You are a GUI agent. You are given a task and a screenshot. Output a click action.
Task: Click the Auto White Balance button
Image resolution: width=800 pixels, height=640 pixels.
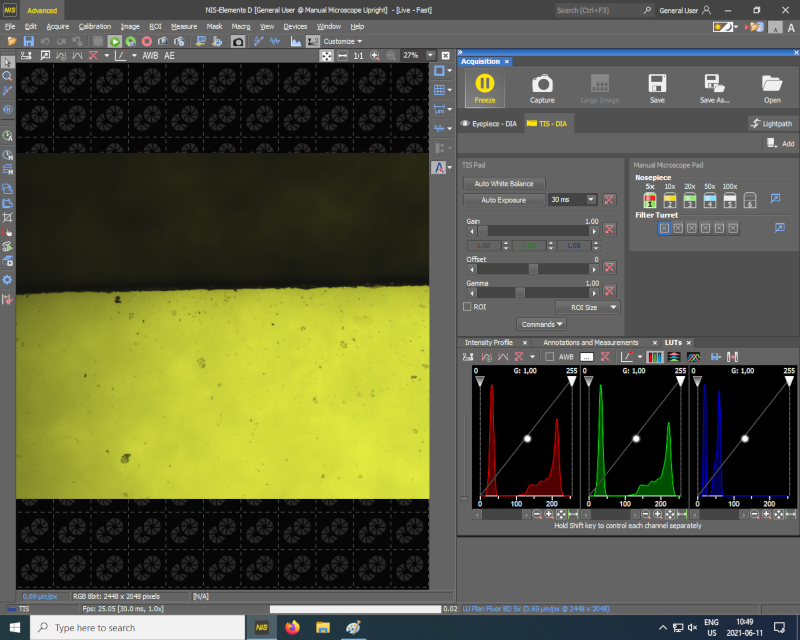pos(504,184)
